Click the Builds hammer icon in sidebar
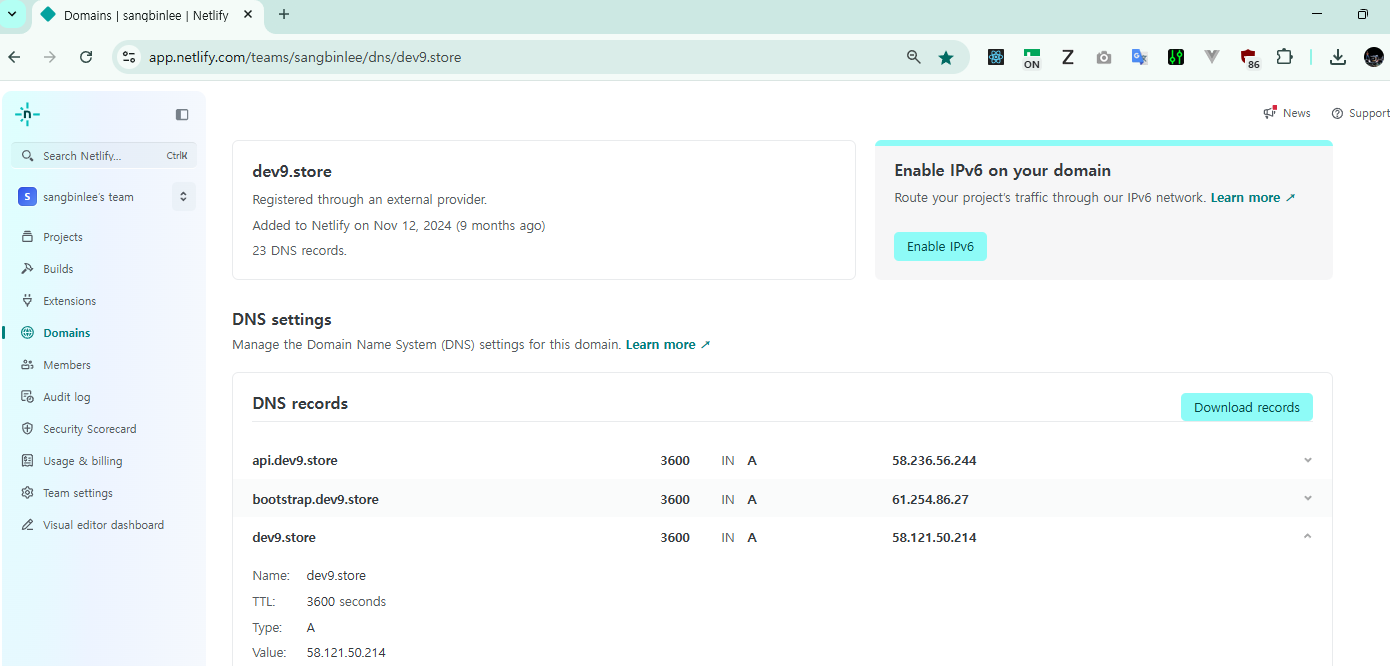Viewport: 1390px width, 666px height. click(27, 269)
